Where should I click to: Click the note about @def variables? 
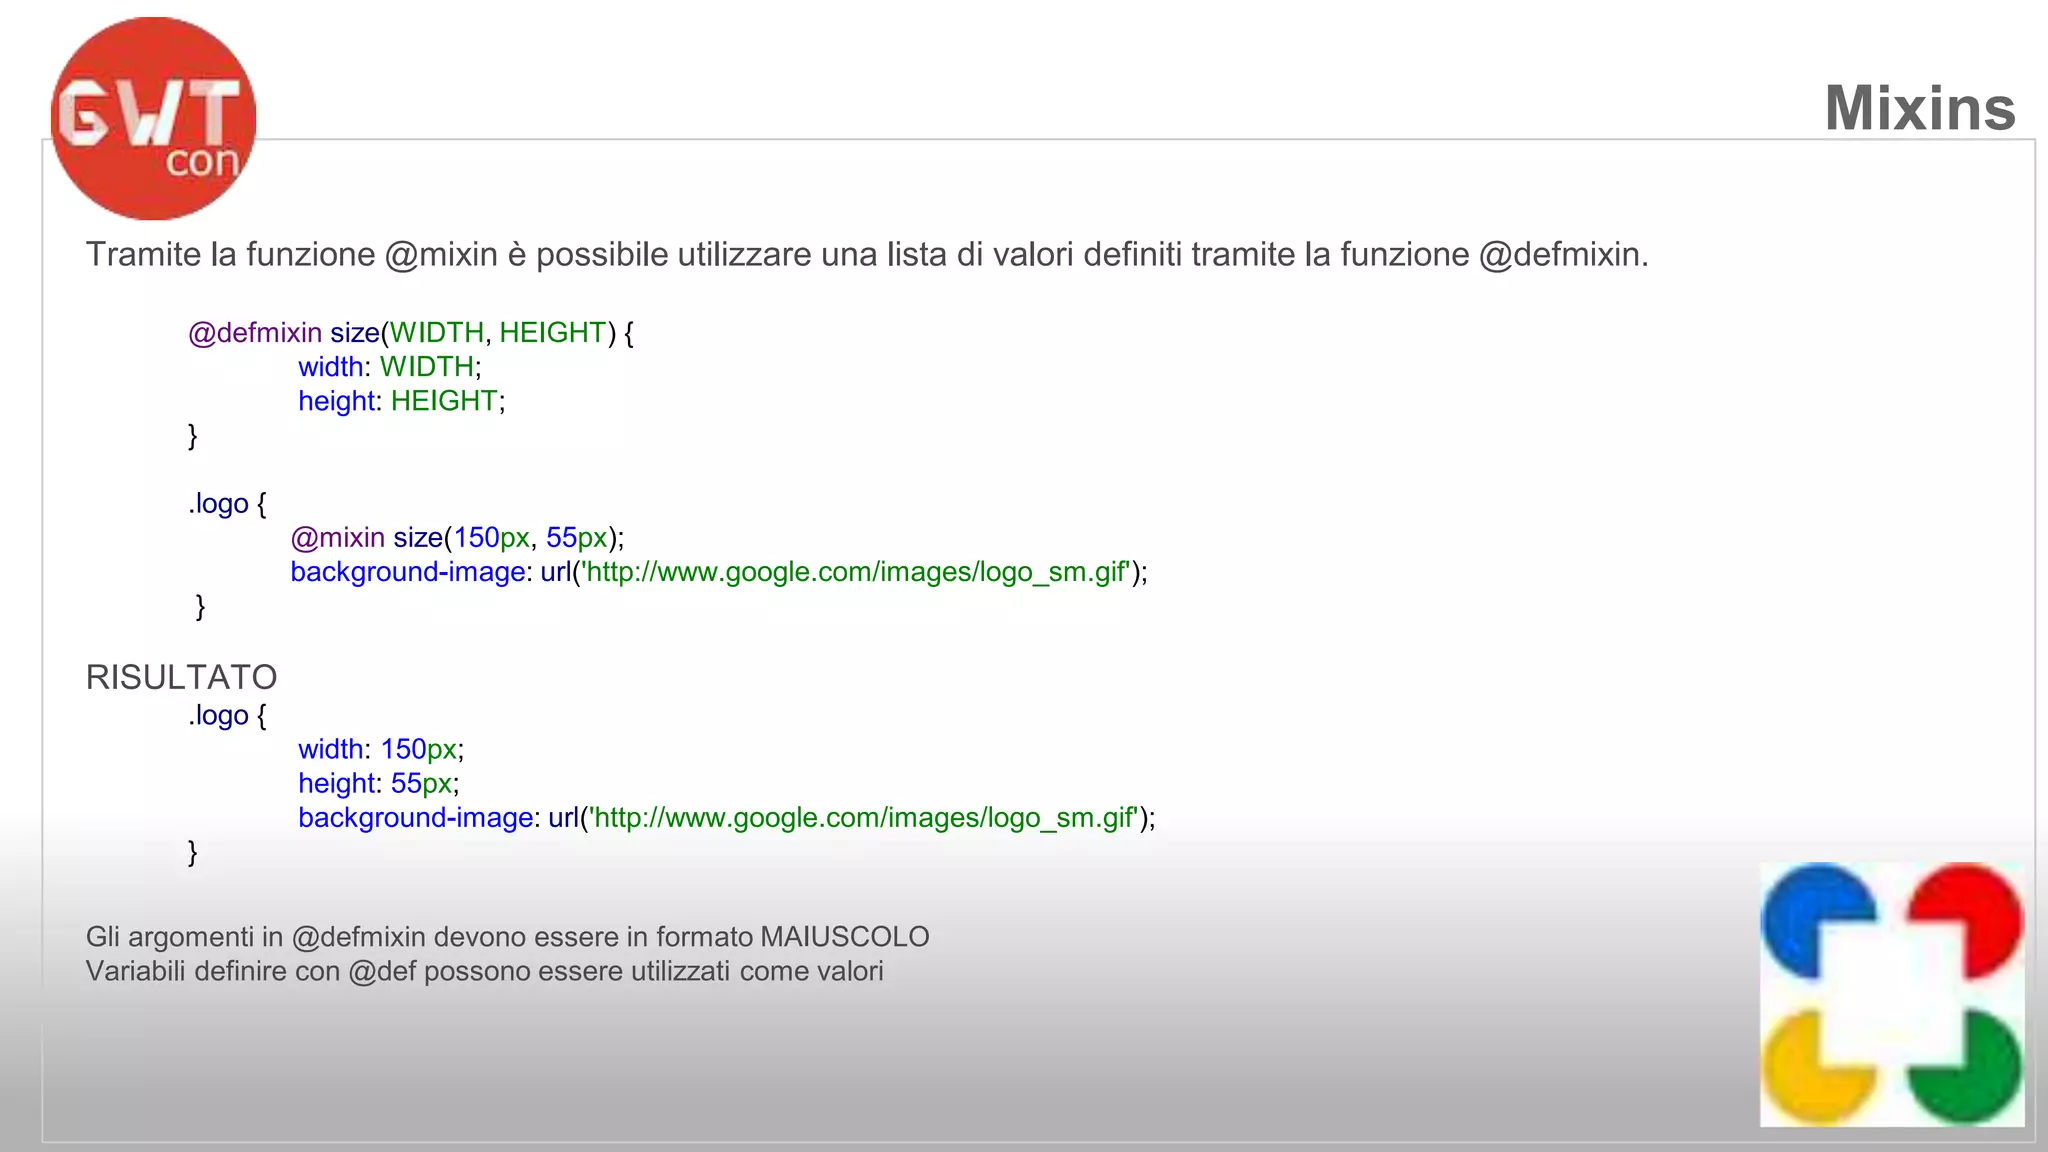[x=484, y=971]
